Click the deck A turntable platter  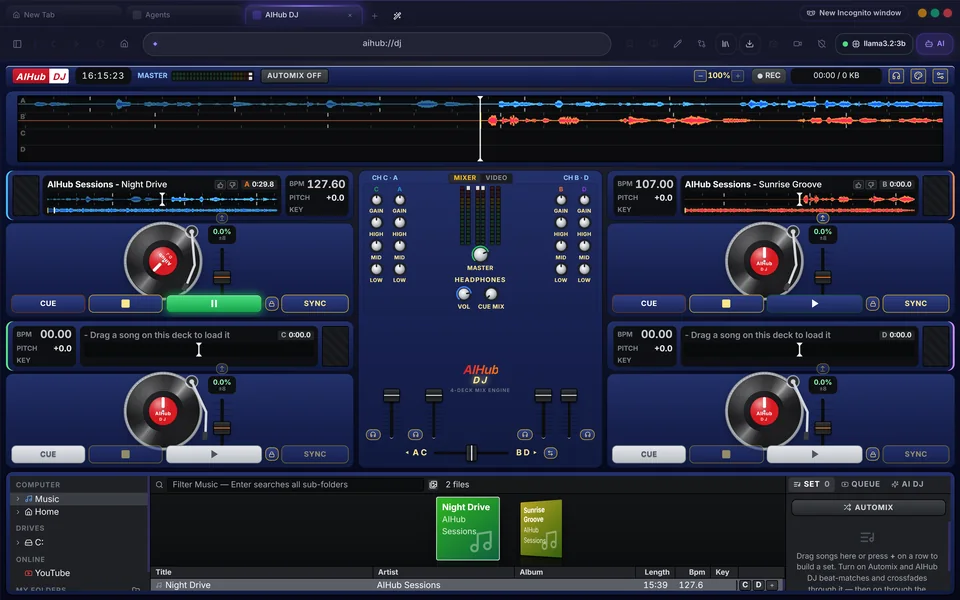pos(162,260)
